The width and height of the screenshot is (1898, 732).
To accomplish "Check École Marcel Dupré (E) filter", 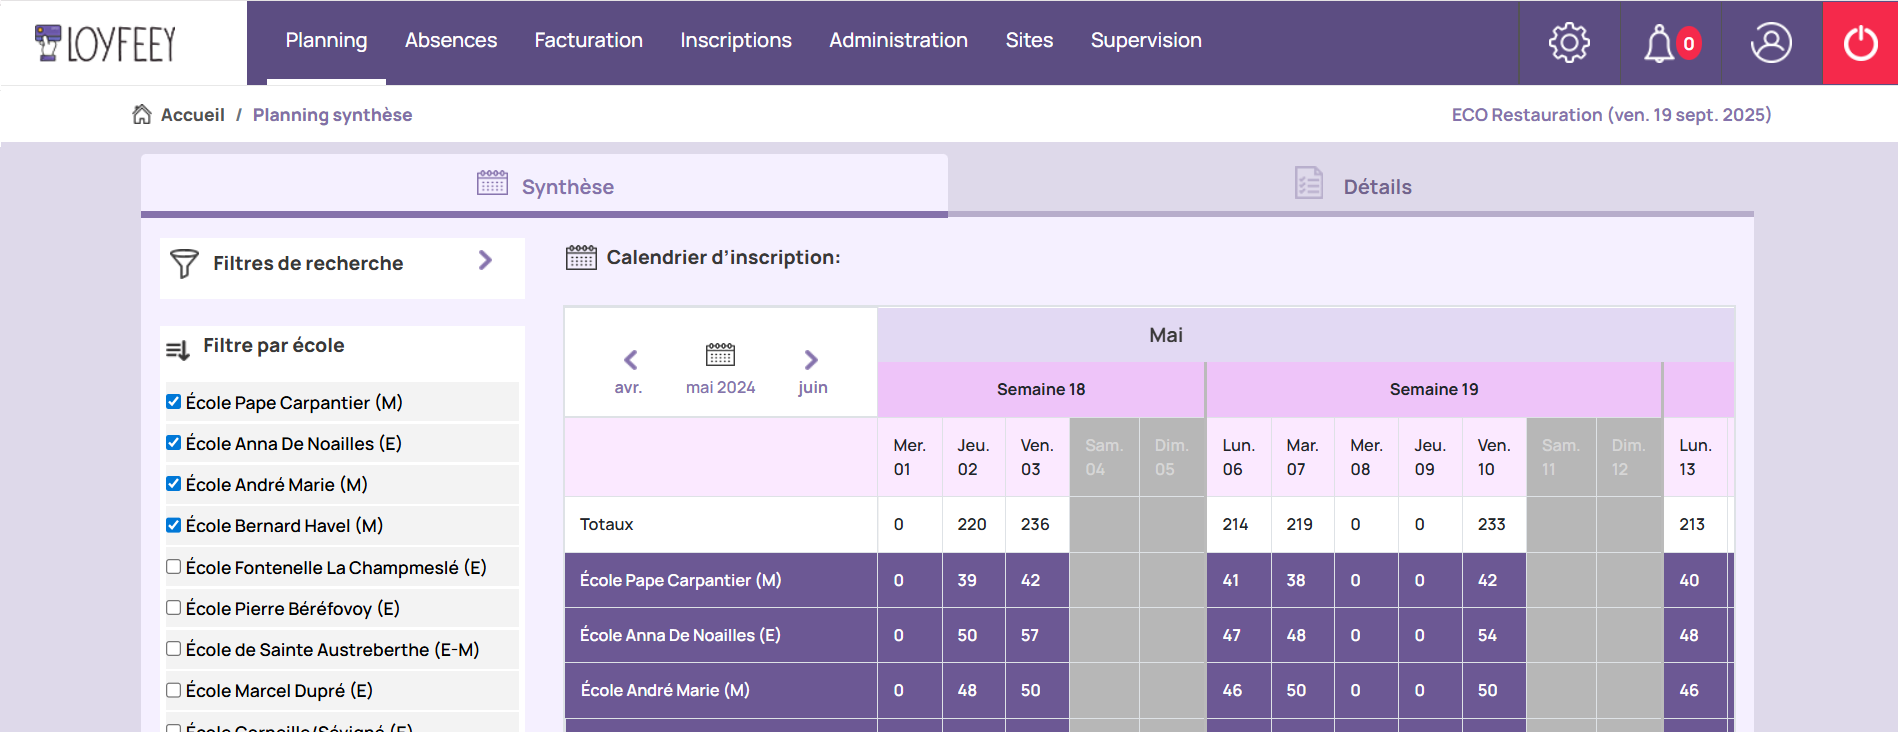I will 174,690.
